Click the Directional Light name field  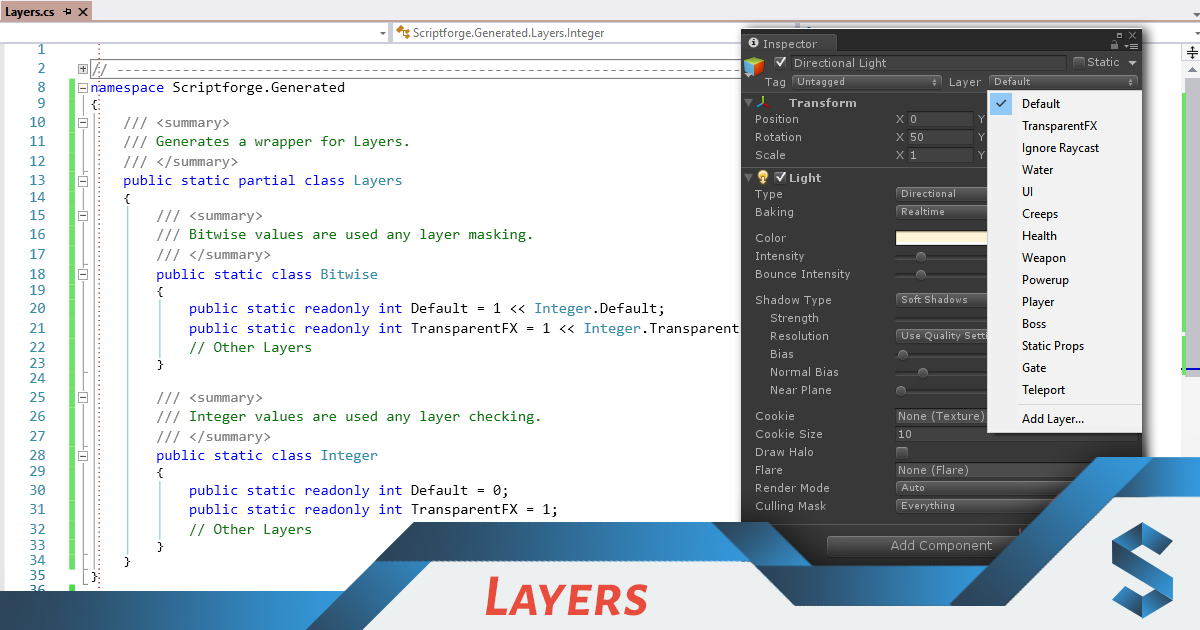pos(930,62)
